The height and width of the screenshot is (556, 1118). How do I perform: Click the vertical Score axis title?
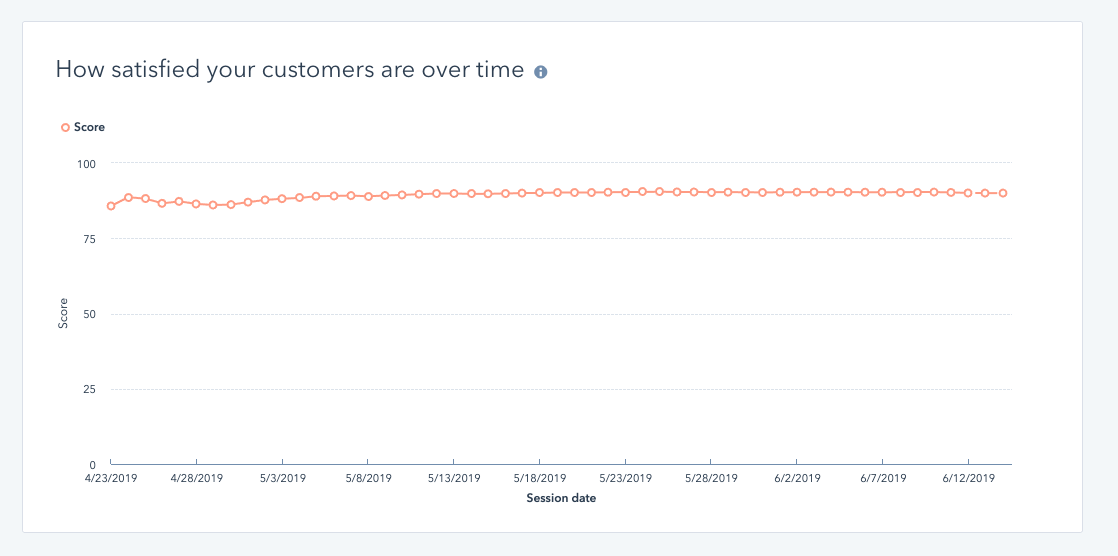point(63,314)
